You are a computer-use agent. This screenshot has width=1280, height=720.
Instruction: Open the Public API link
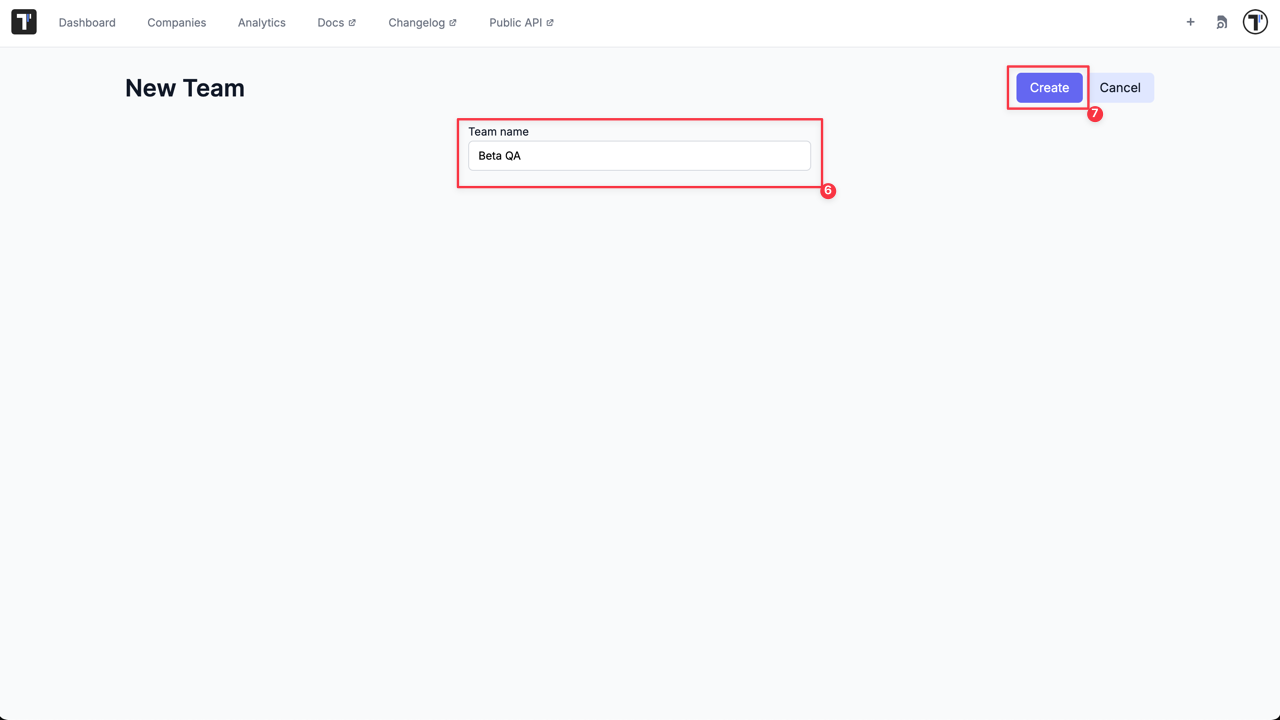pyautogui.click(x=514, y=22)
